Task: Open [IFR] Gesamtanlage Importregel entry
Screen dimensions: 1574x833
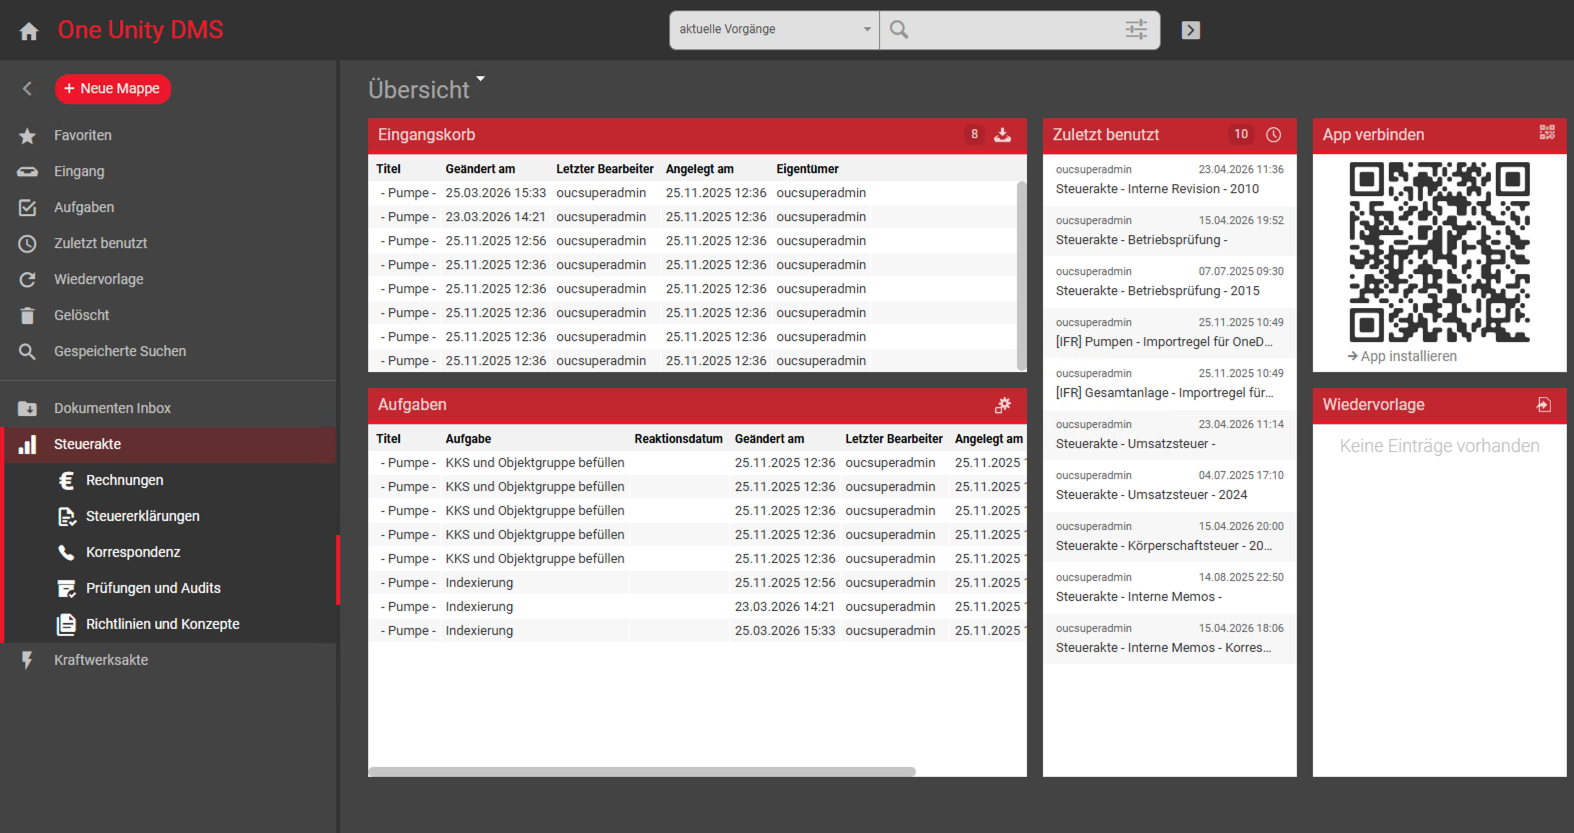Action: pyautogui.click(x=1169, y=384)
